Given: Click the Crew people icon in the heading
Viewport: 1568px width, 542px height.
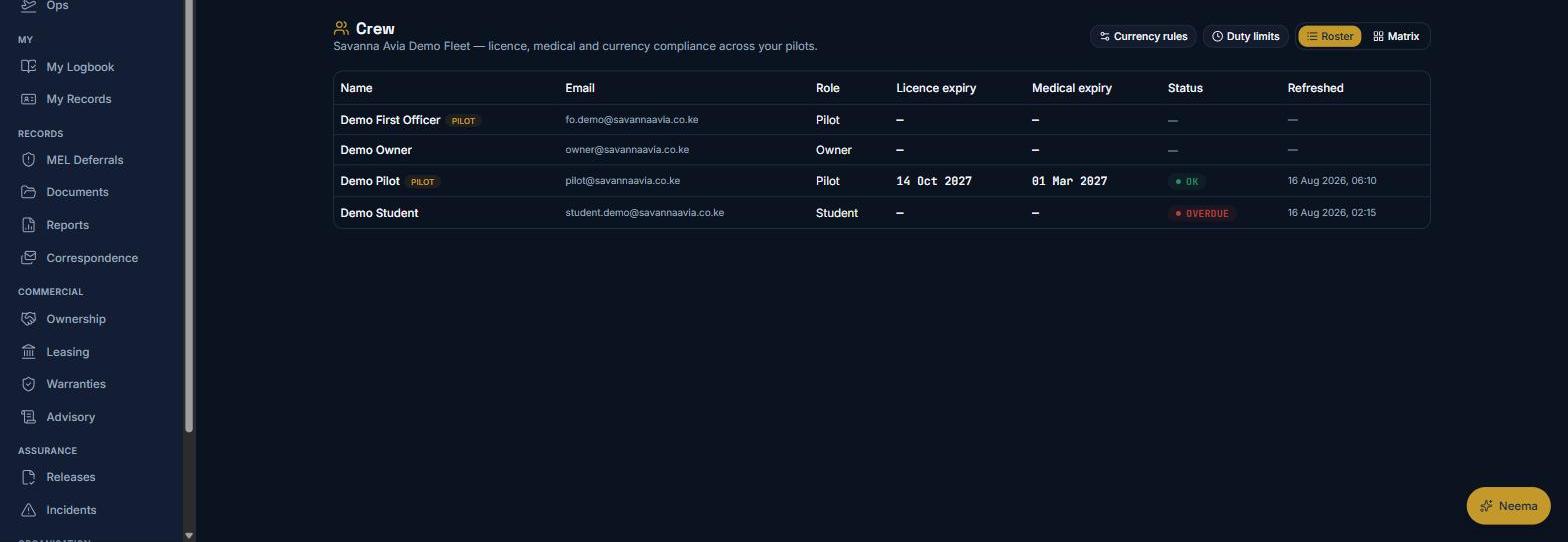Looking at the screenshot, I should (342, 29).
